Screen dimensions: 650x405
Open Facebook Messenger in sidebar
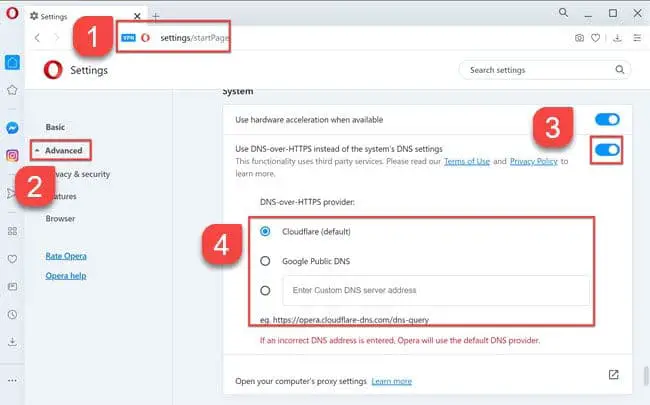[x=12, y=128]
